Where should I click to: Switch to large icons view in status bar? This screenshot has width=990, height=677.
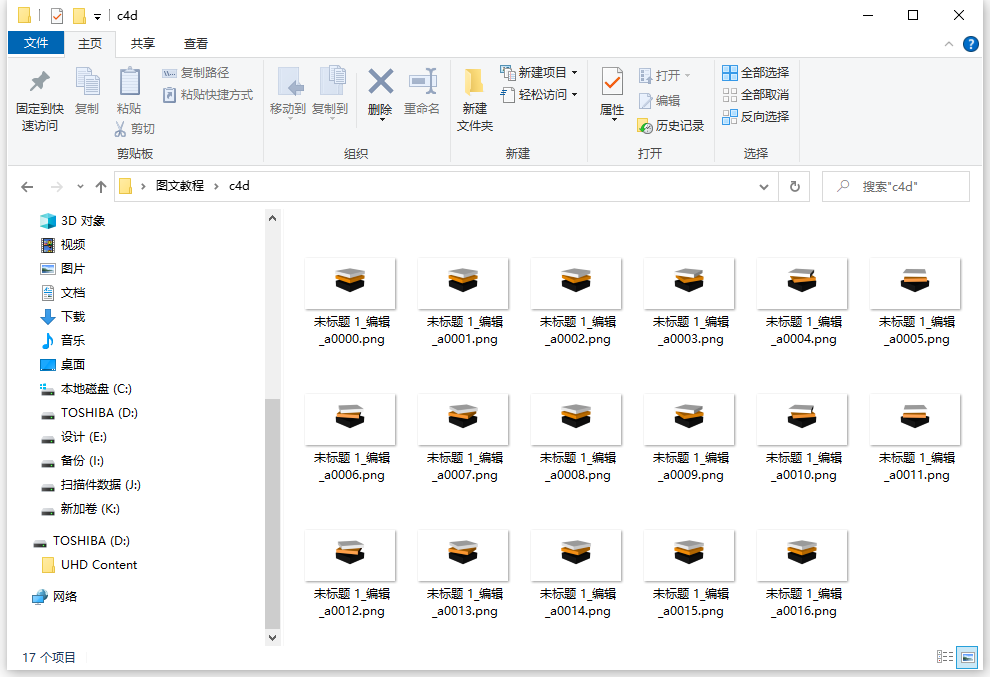click(966, 657)
